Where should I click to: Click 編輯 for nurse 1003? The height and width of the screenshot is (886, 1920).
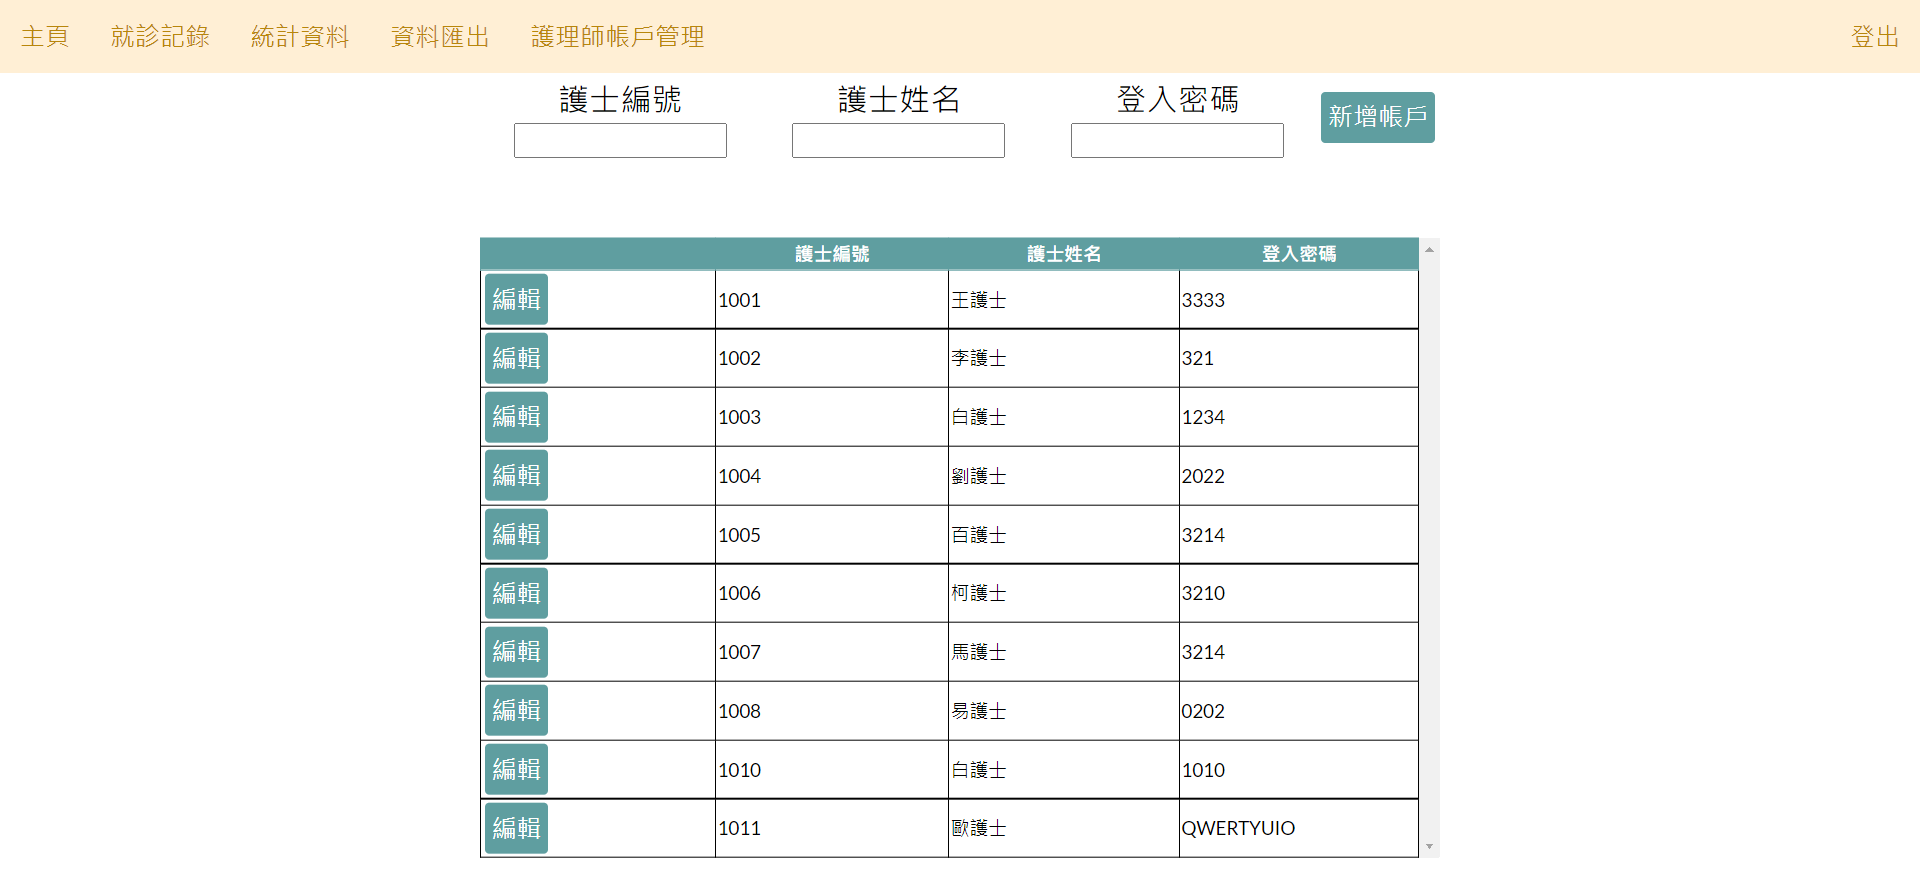point(516,417)
